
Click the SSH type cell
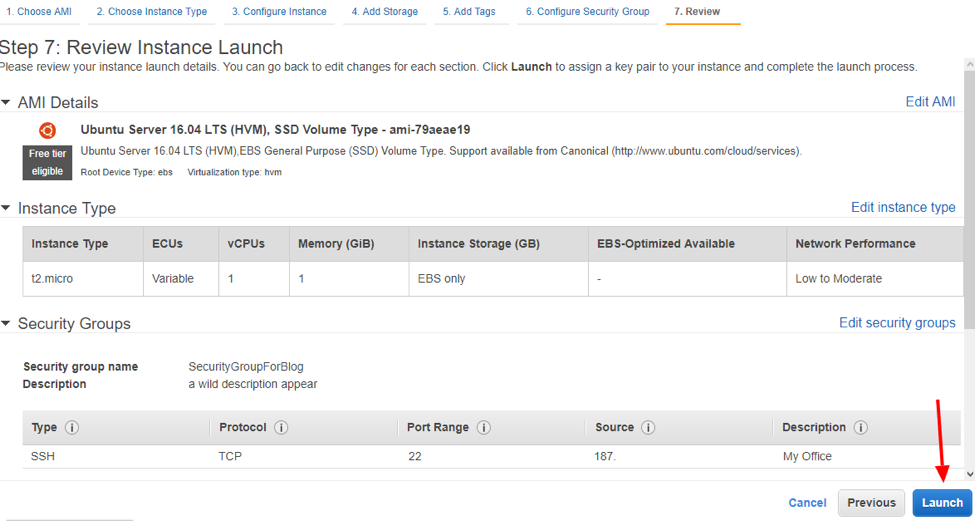(42, 457)
